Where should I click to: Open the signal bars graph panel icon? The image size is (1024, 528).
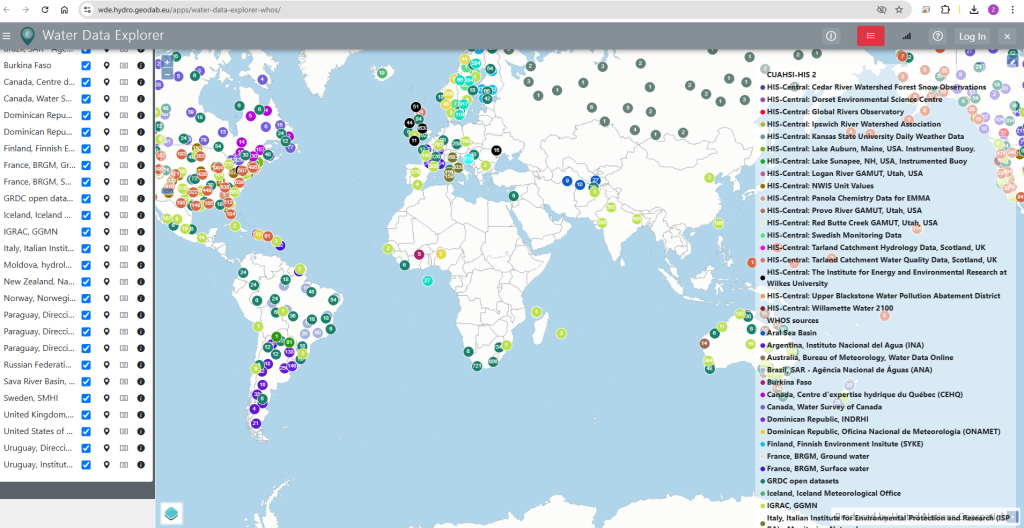pyautogui.click(x=907, y=36)
